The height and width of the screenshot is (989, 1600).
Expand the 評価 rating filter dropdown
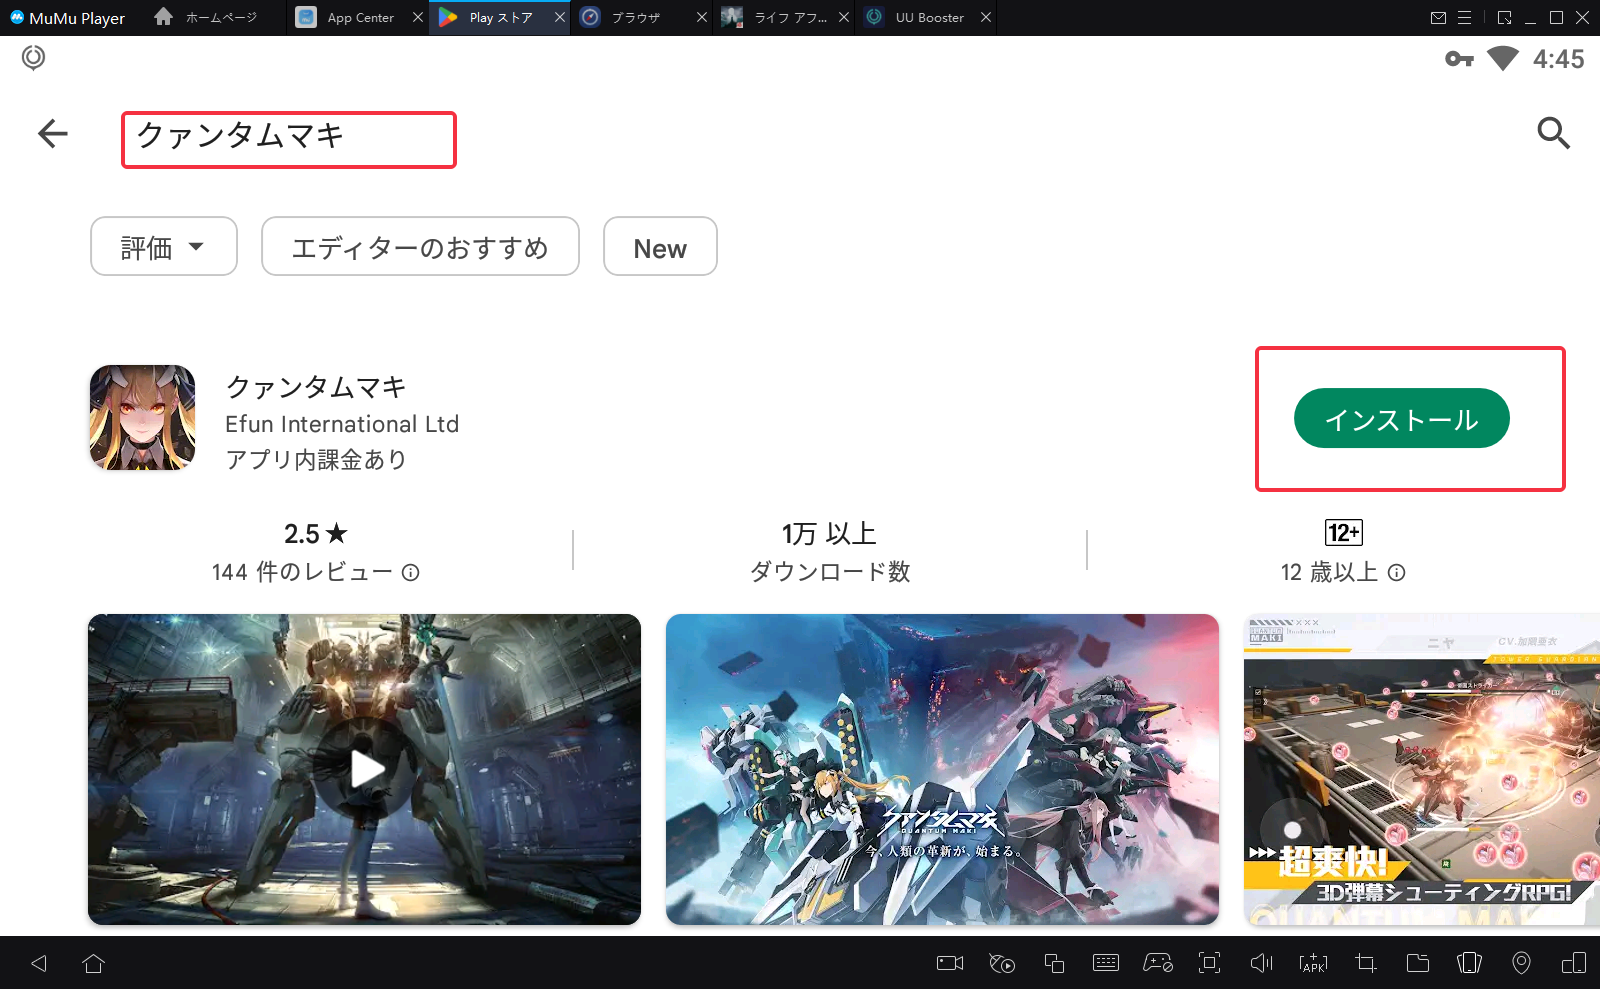(164, 246)
